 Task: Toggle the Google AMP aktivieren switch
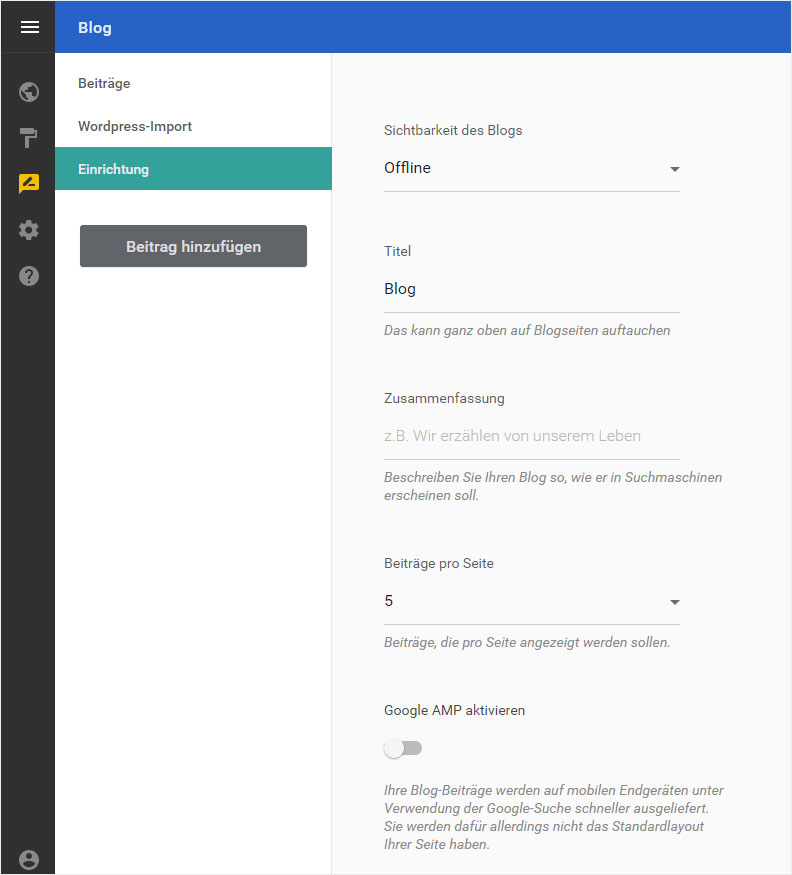402,748
